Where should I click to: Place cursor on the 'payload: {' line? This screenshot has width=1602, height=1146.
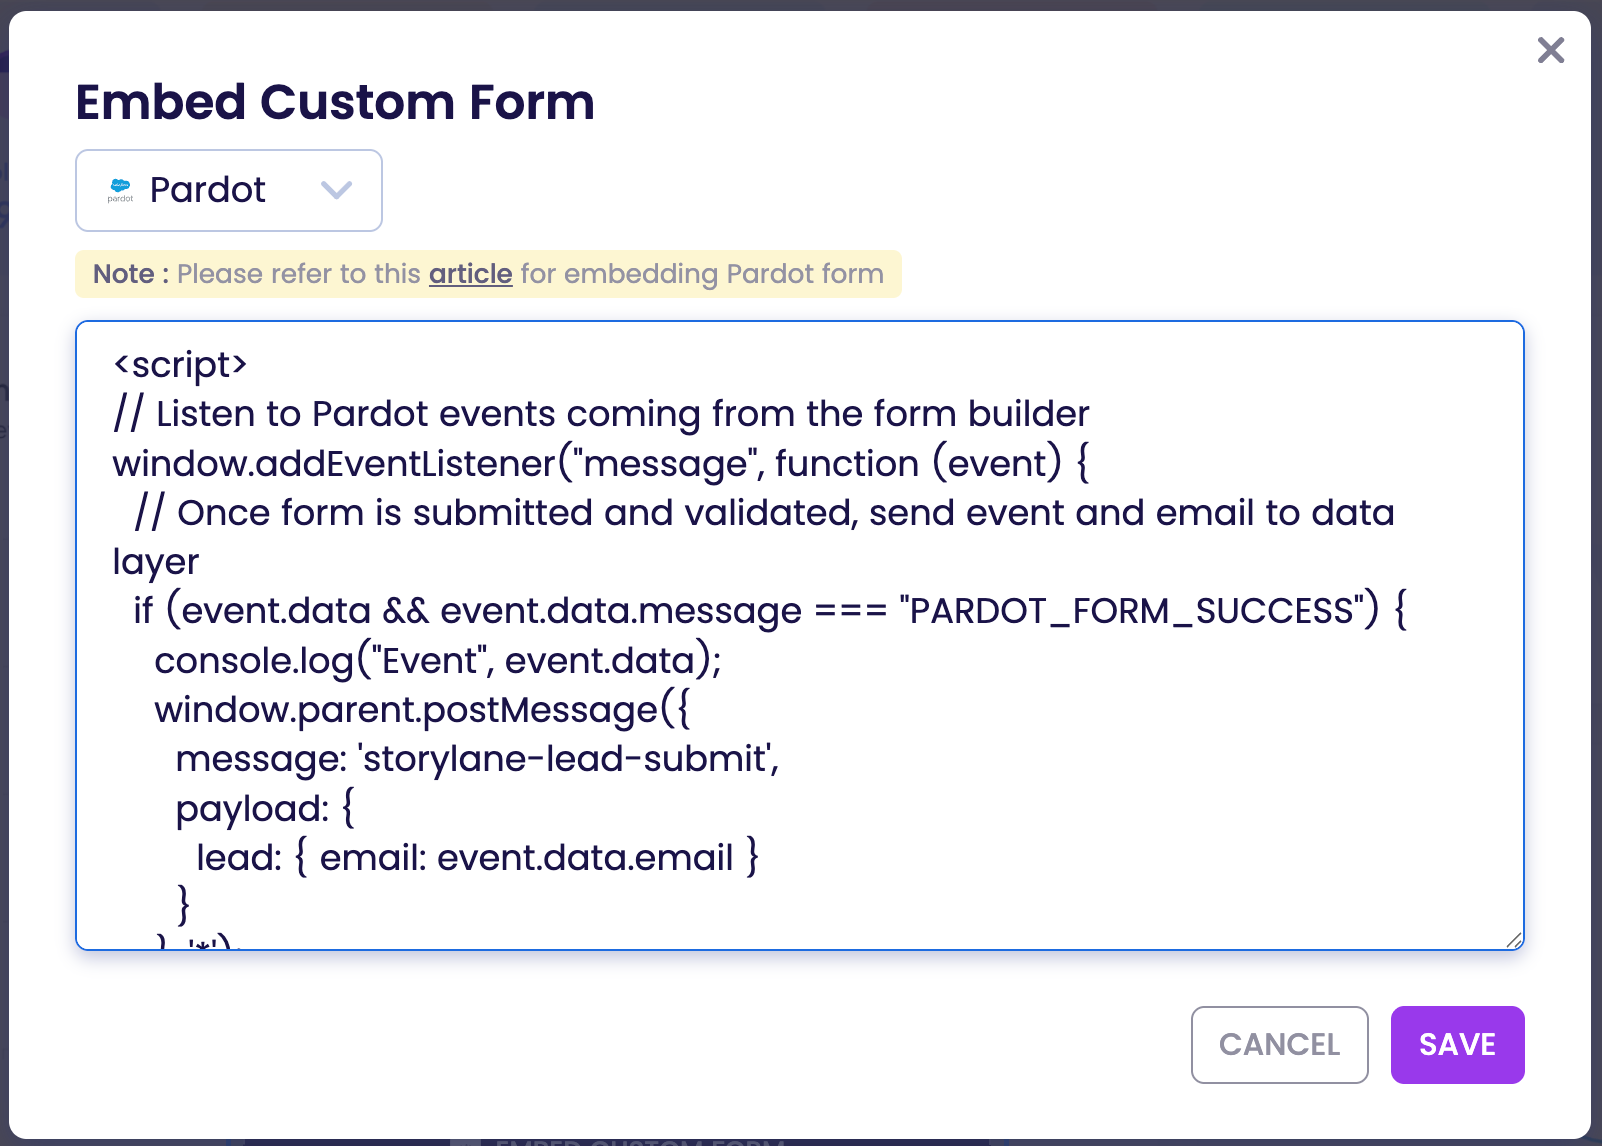point(265,808)
